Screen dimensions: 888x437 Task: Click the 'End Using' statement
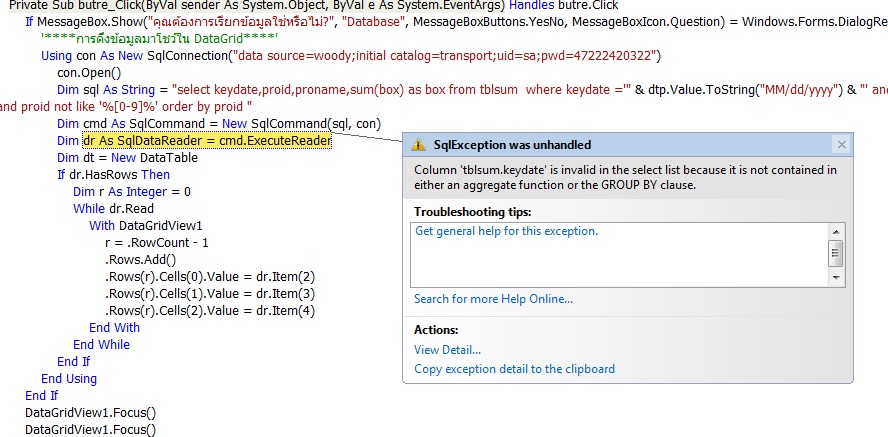coord(69,379)
